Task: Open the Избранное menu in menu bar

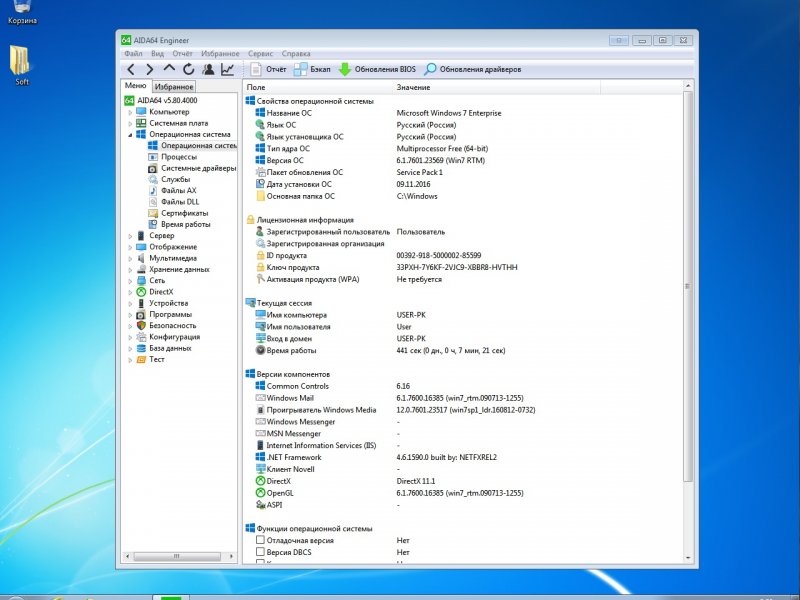Action: [x=220, y=54]
